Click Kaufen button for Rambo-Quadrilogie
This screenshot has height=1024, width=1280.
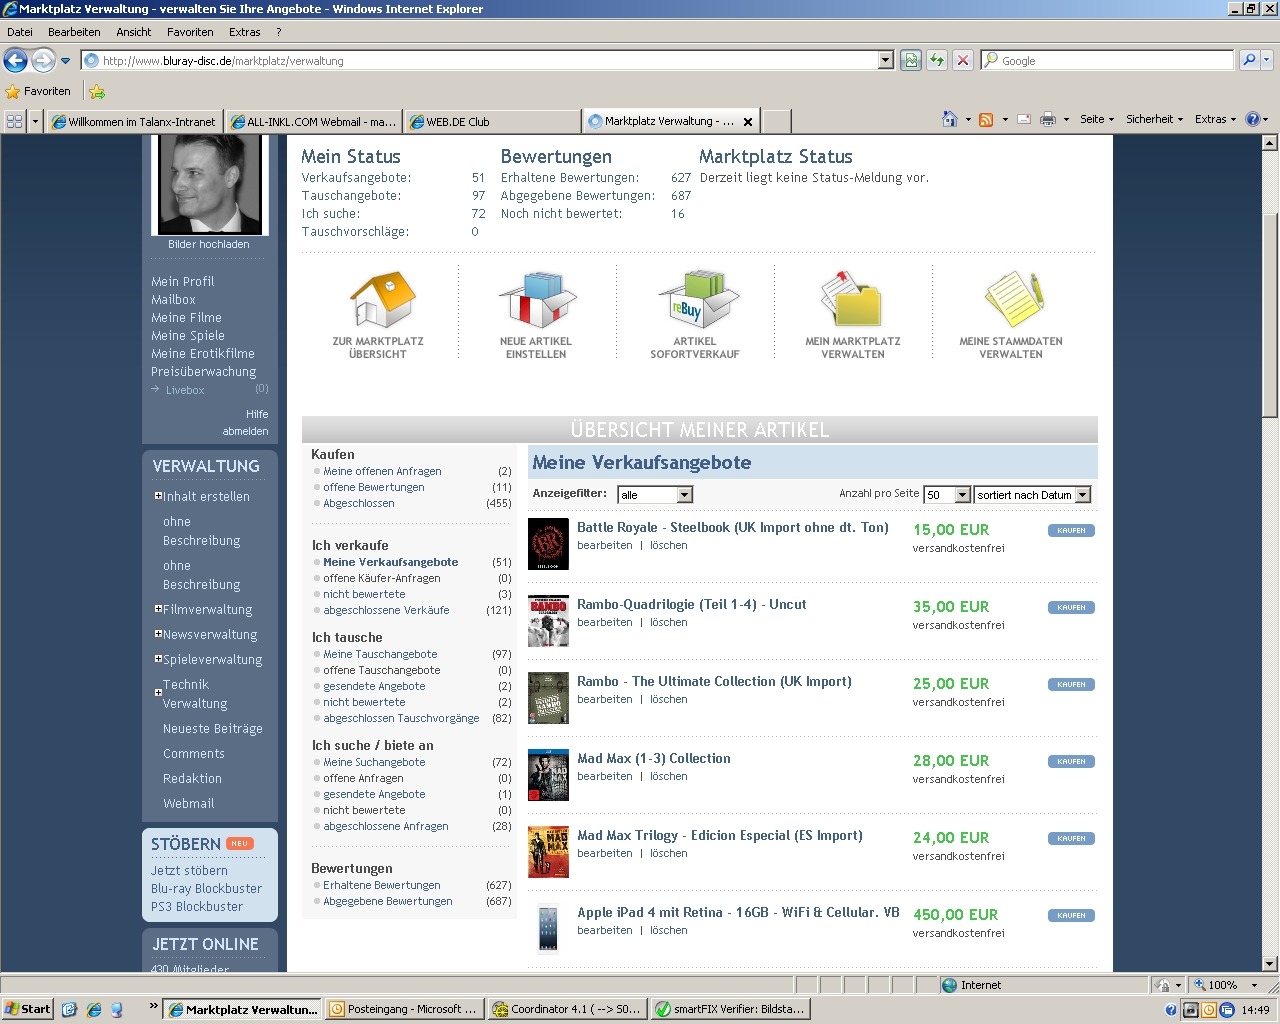(x=1071, y=607)
